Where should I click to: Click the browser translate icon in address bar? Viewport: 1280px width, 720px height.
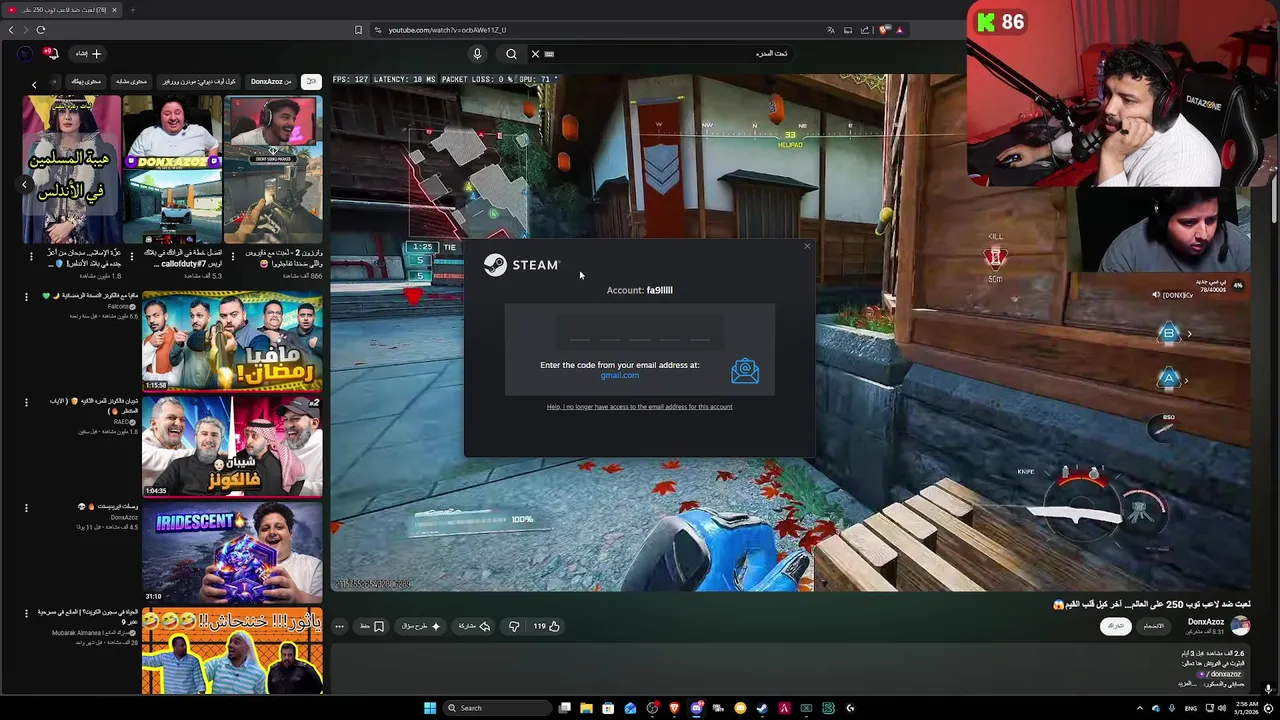pyautogui.click(x=830, y=30)
